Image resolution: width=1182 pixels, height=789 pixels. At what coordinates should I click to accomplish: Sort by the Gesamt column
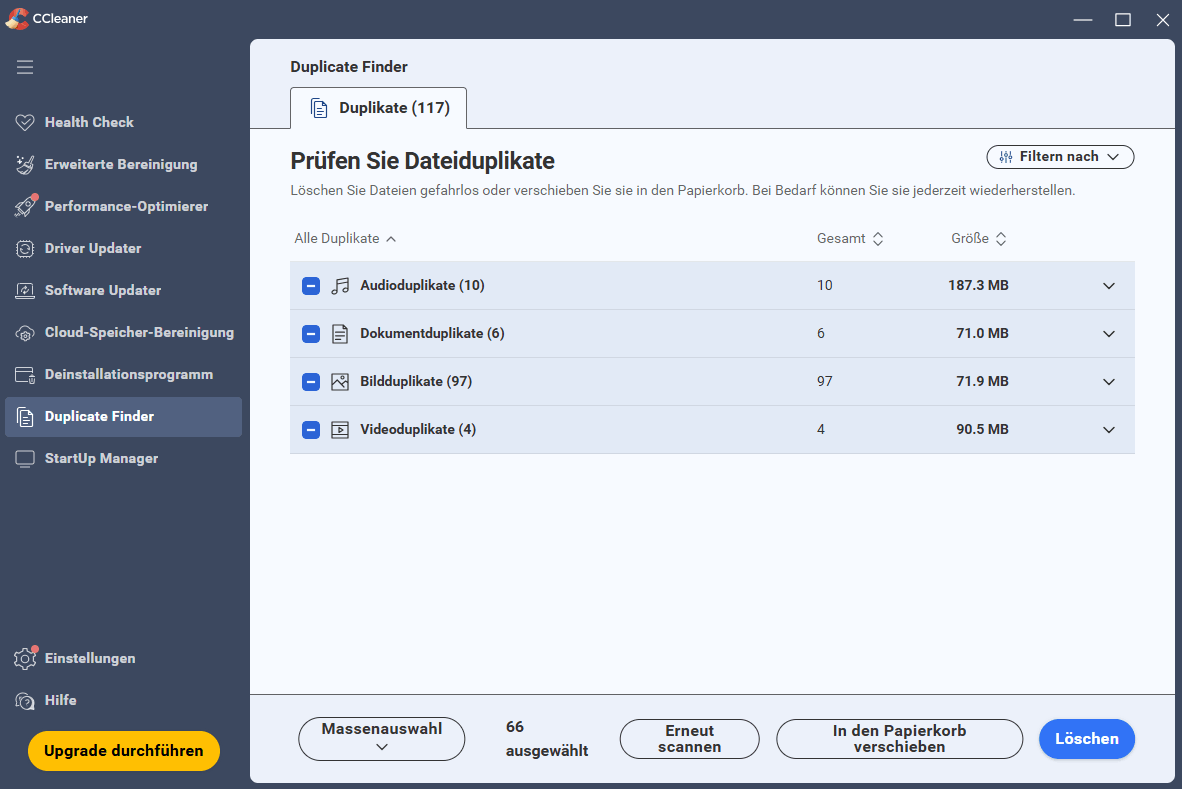850,238
